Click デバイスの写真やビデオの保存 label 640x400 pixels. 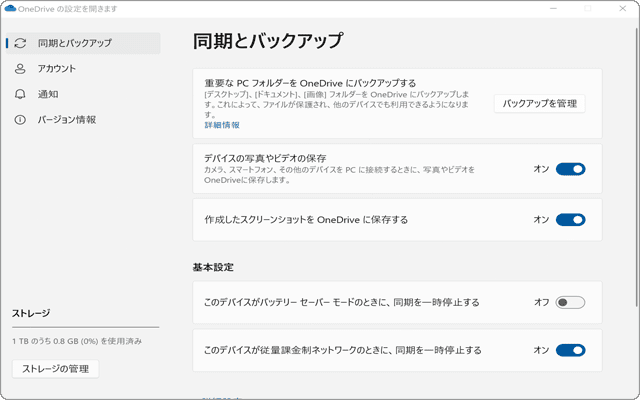tap(265, 158)
